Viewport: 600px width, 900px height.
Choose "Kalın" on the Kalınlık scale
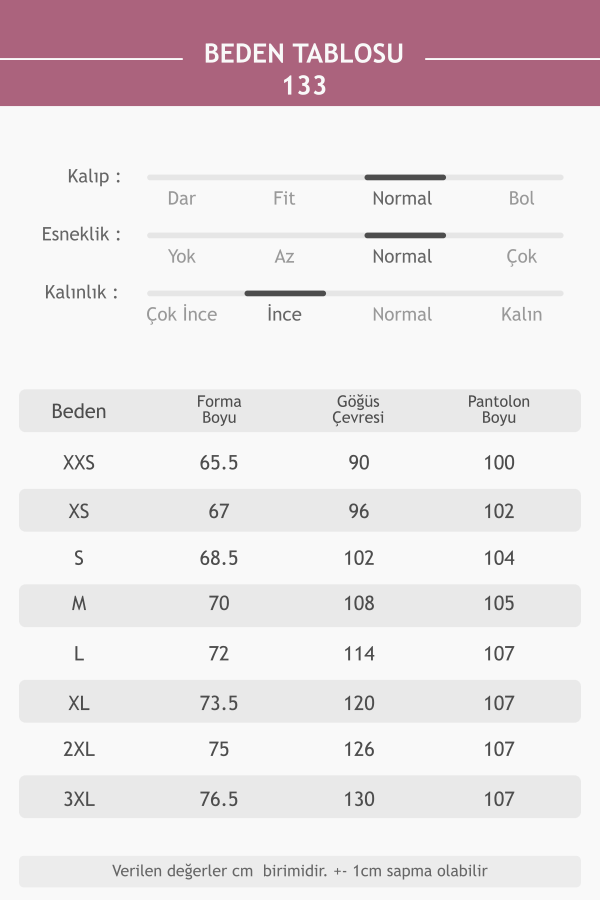(521, 314)
